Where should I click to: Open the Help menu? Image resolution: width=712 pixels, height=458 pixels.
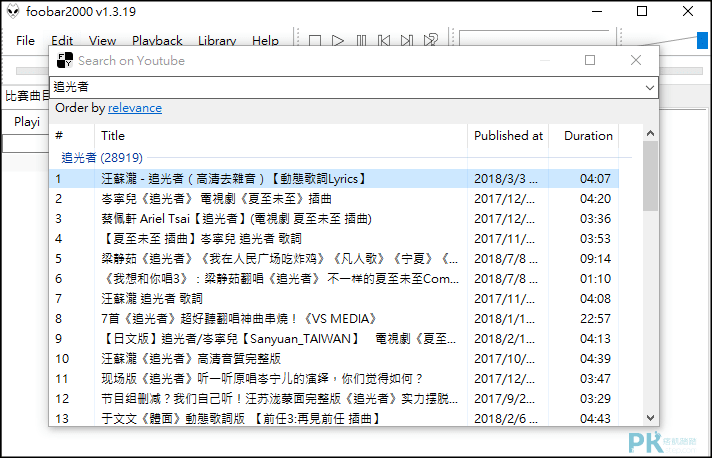point(265,41)
